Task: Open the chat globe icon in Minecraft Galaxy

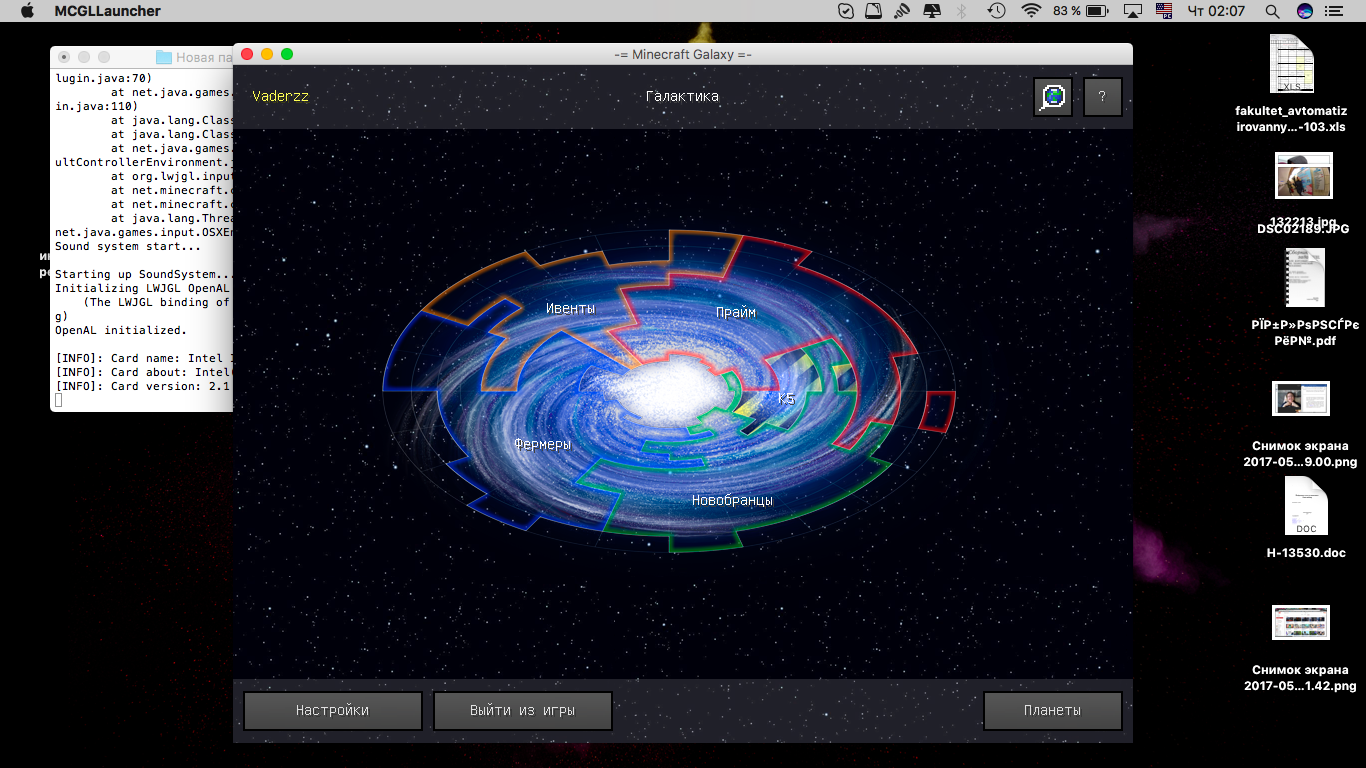Action: pos(1052,97)
